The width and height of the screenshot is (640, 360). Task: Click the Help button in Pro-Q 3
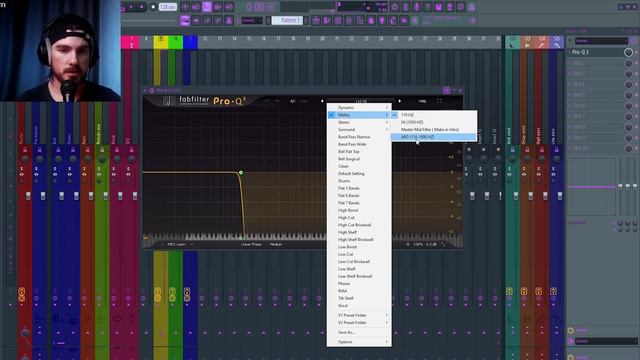422,101
